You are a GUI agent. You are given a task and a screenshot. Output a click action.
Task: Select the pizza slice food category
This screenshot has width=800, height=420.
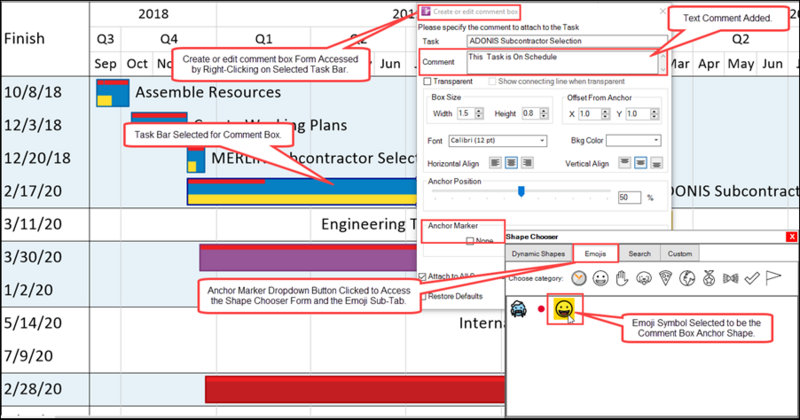665,278
